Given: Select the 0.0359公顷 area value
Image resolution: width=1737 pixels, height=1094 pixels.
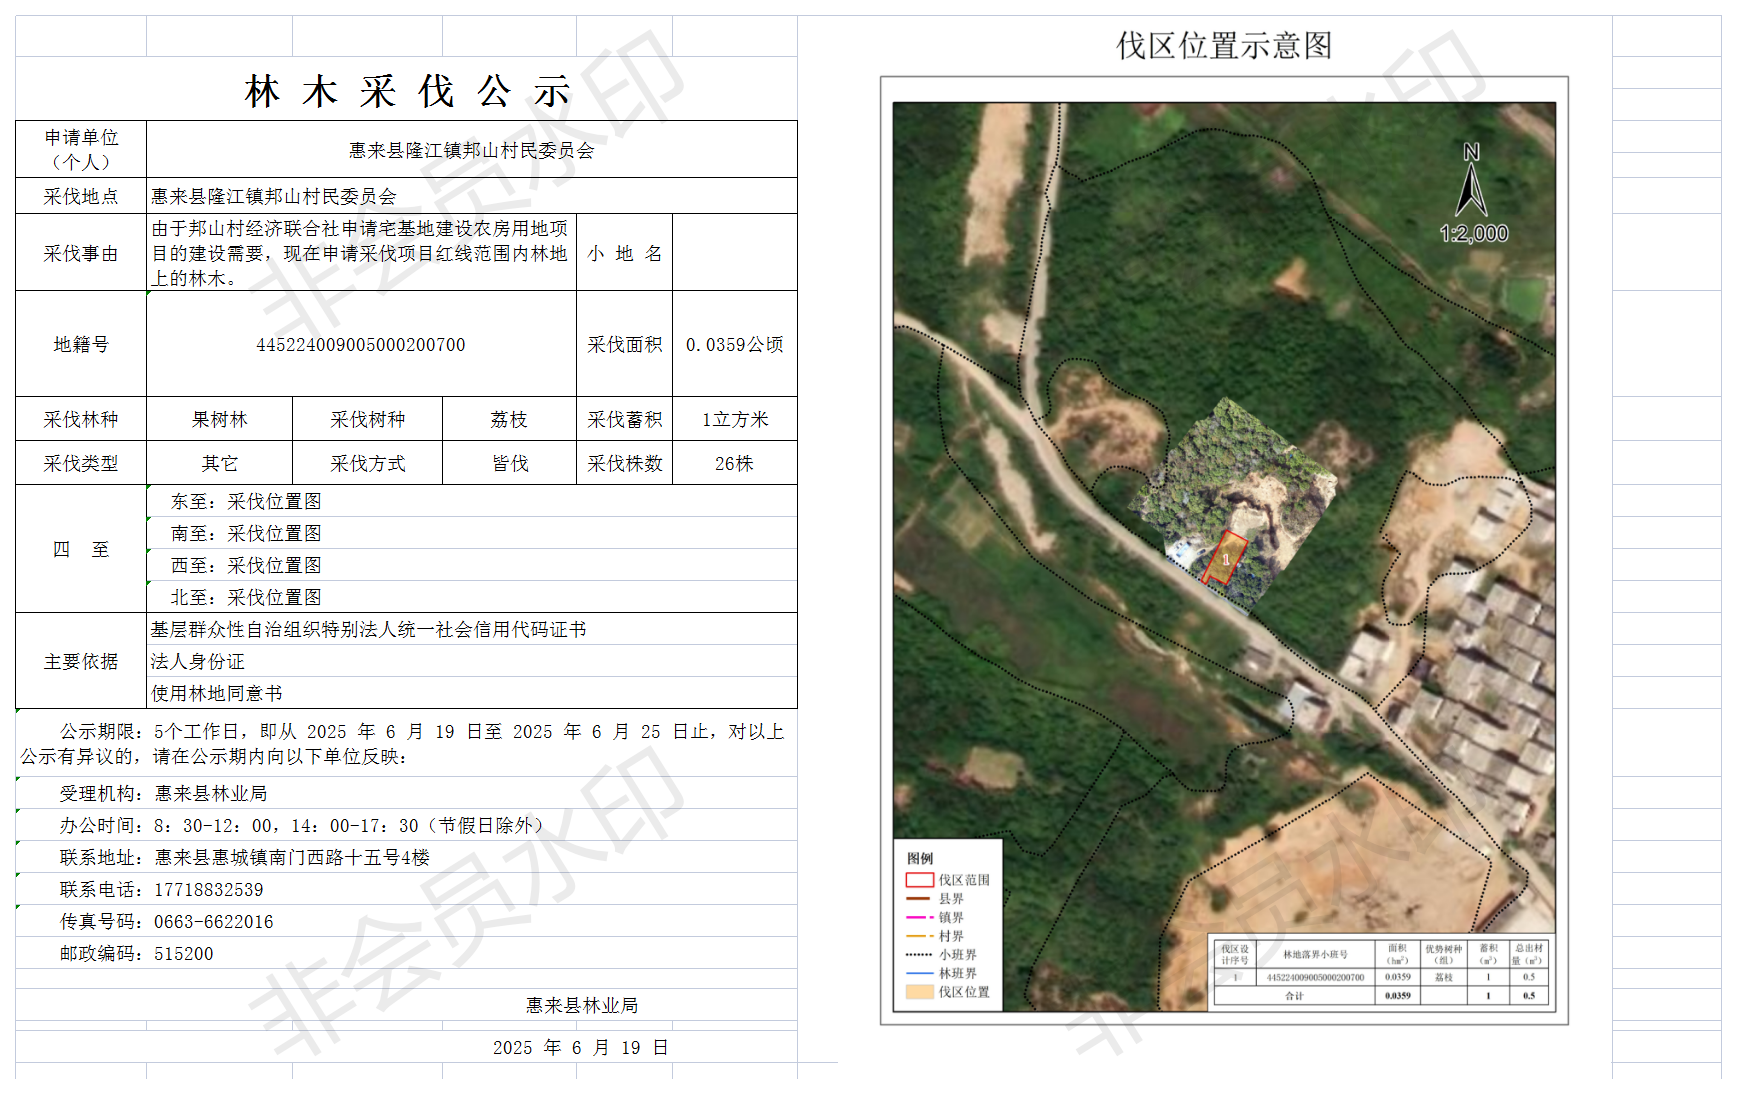Looking at the screenshot, I should click(735, 344).
